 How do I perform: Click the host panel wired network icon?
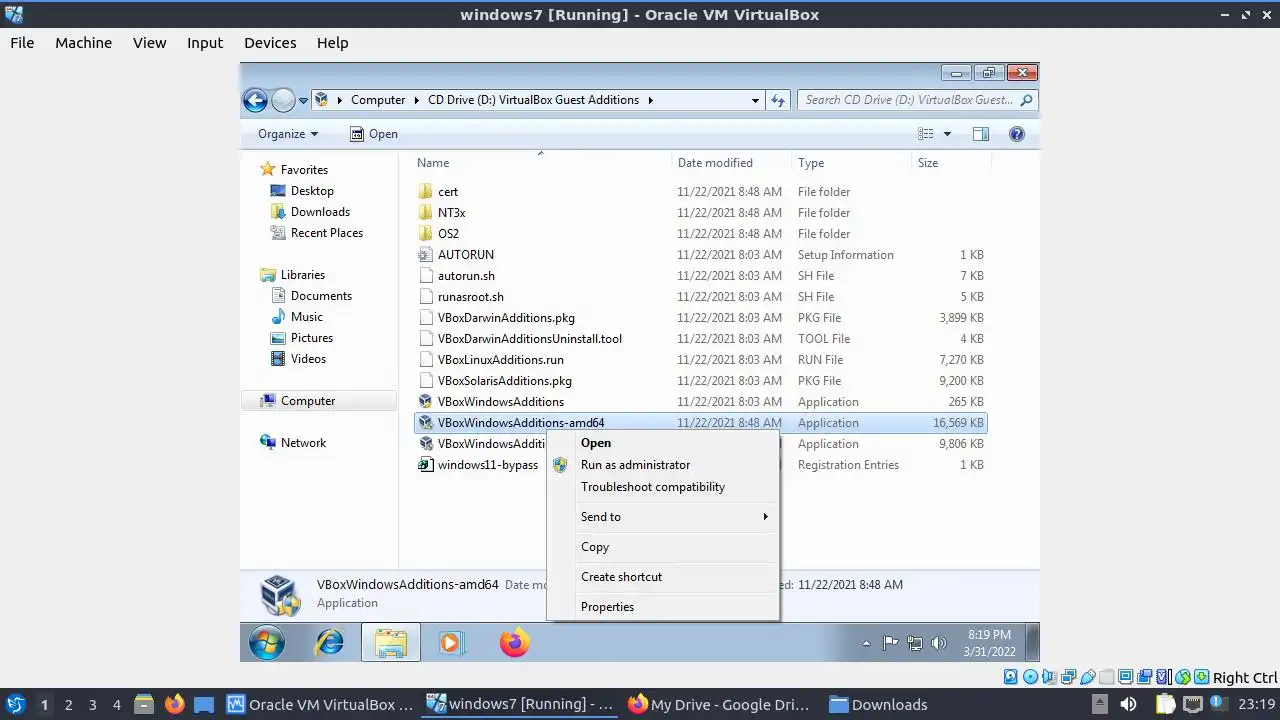click(1193, 704)
